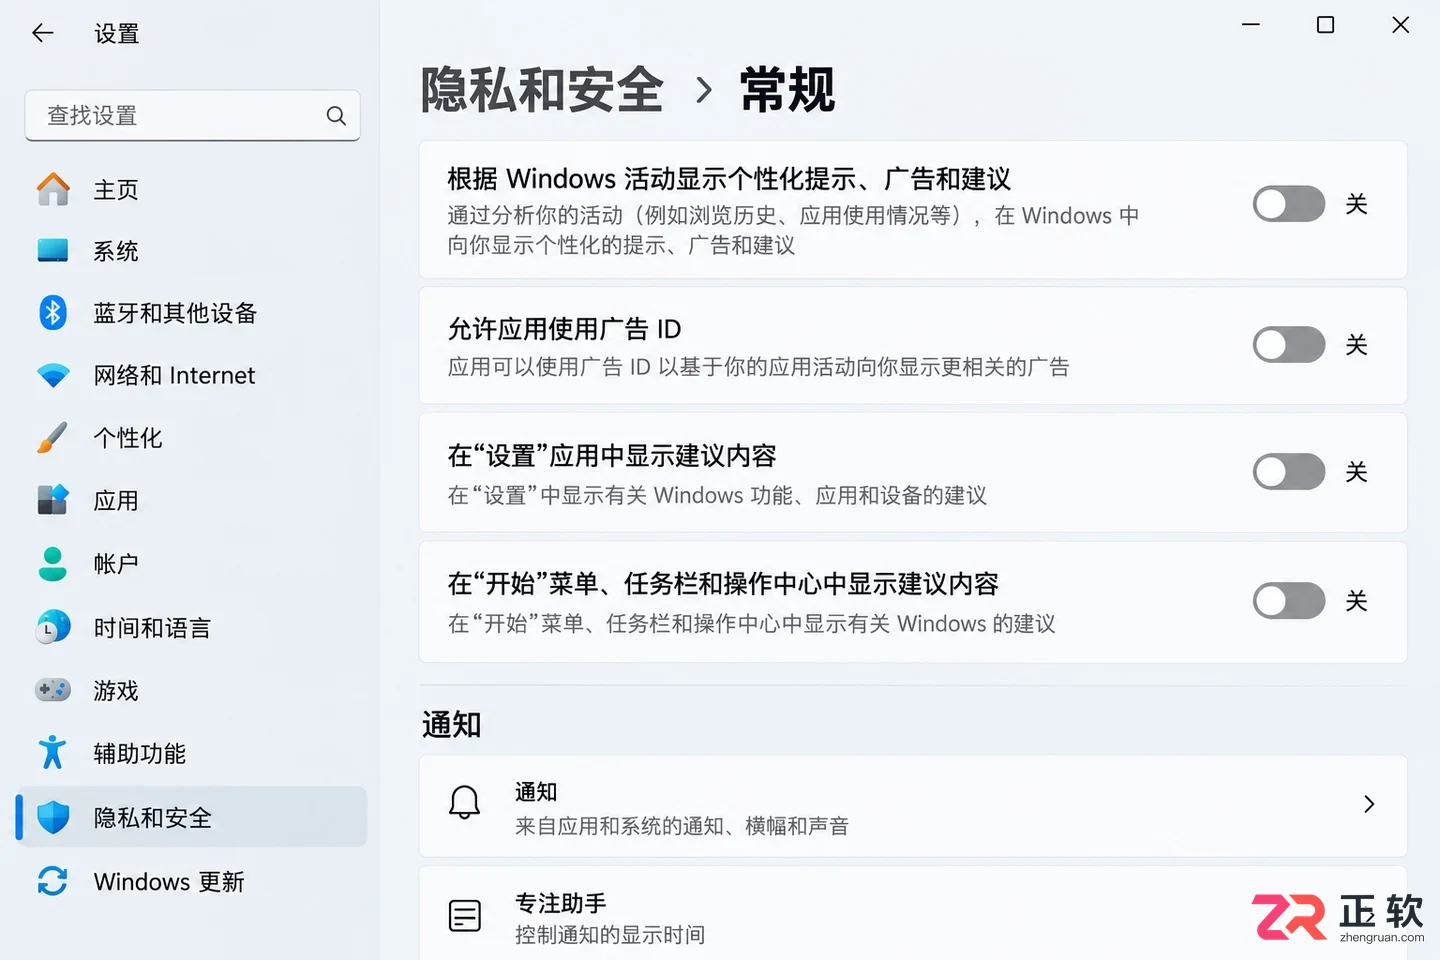Click the 通知 section heading
1440x960 pixels.
coord(452,723)
